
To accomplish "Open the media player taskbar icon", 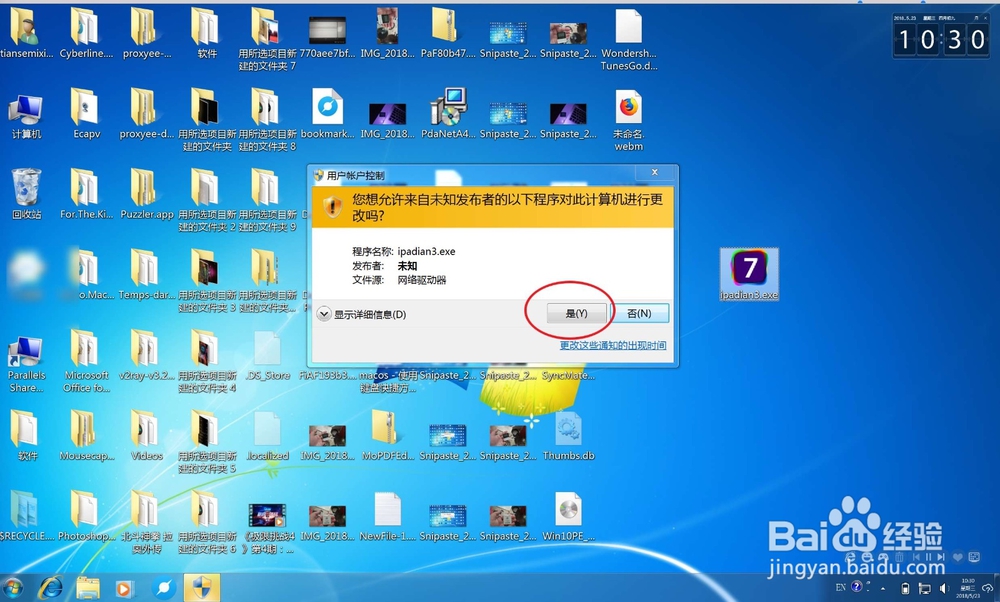I will pyautogui.click(x=124, y=588).
